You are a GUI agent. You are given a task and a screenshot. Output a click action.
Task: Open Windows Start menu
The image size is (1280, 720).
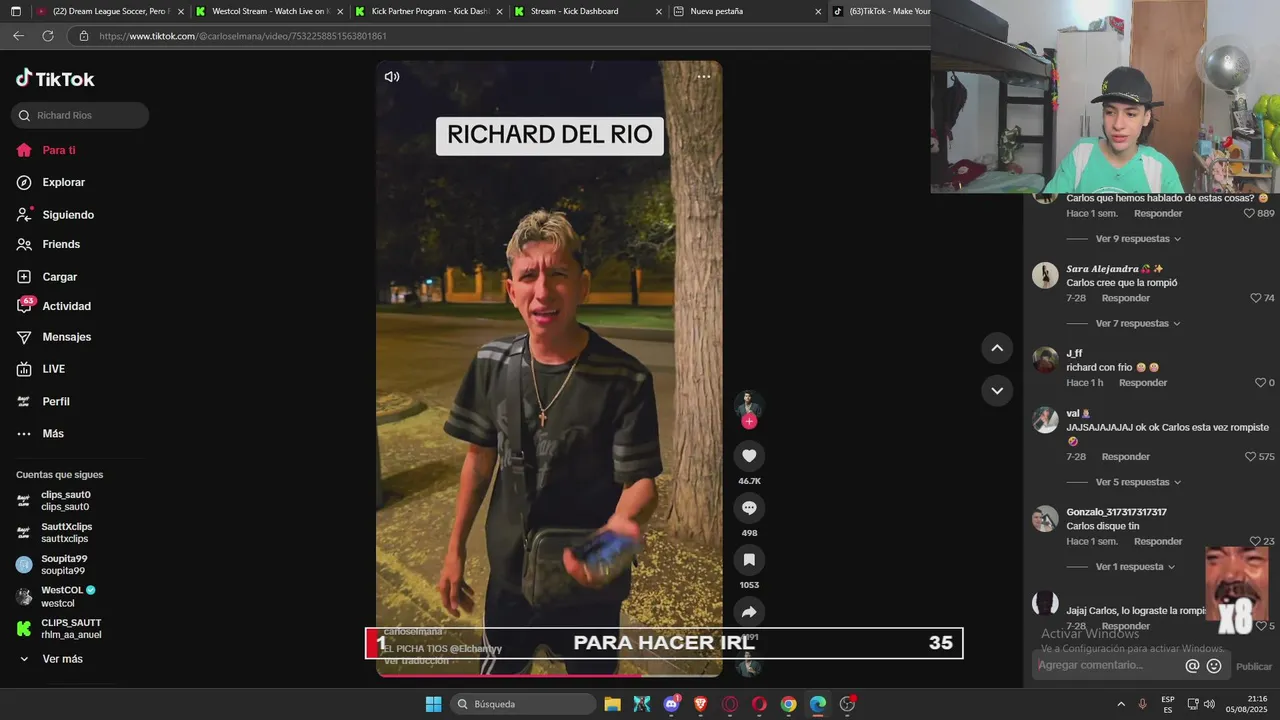click(x=433, y=704)
